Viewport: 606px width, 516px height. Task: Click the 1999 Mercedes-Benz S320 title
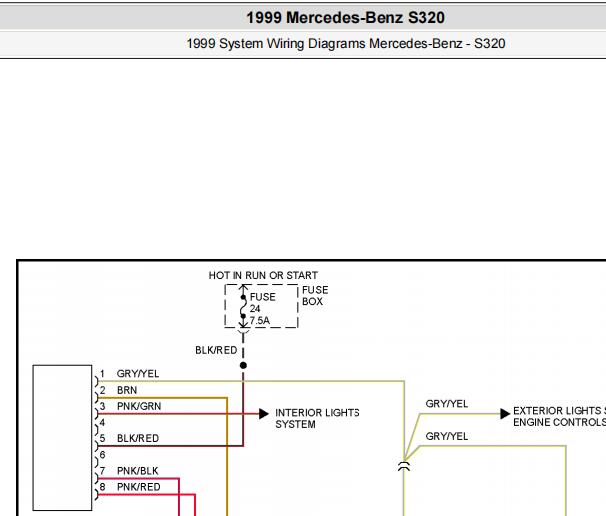[x=346, y=18]
